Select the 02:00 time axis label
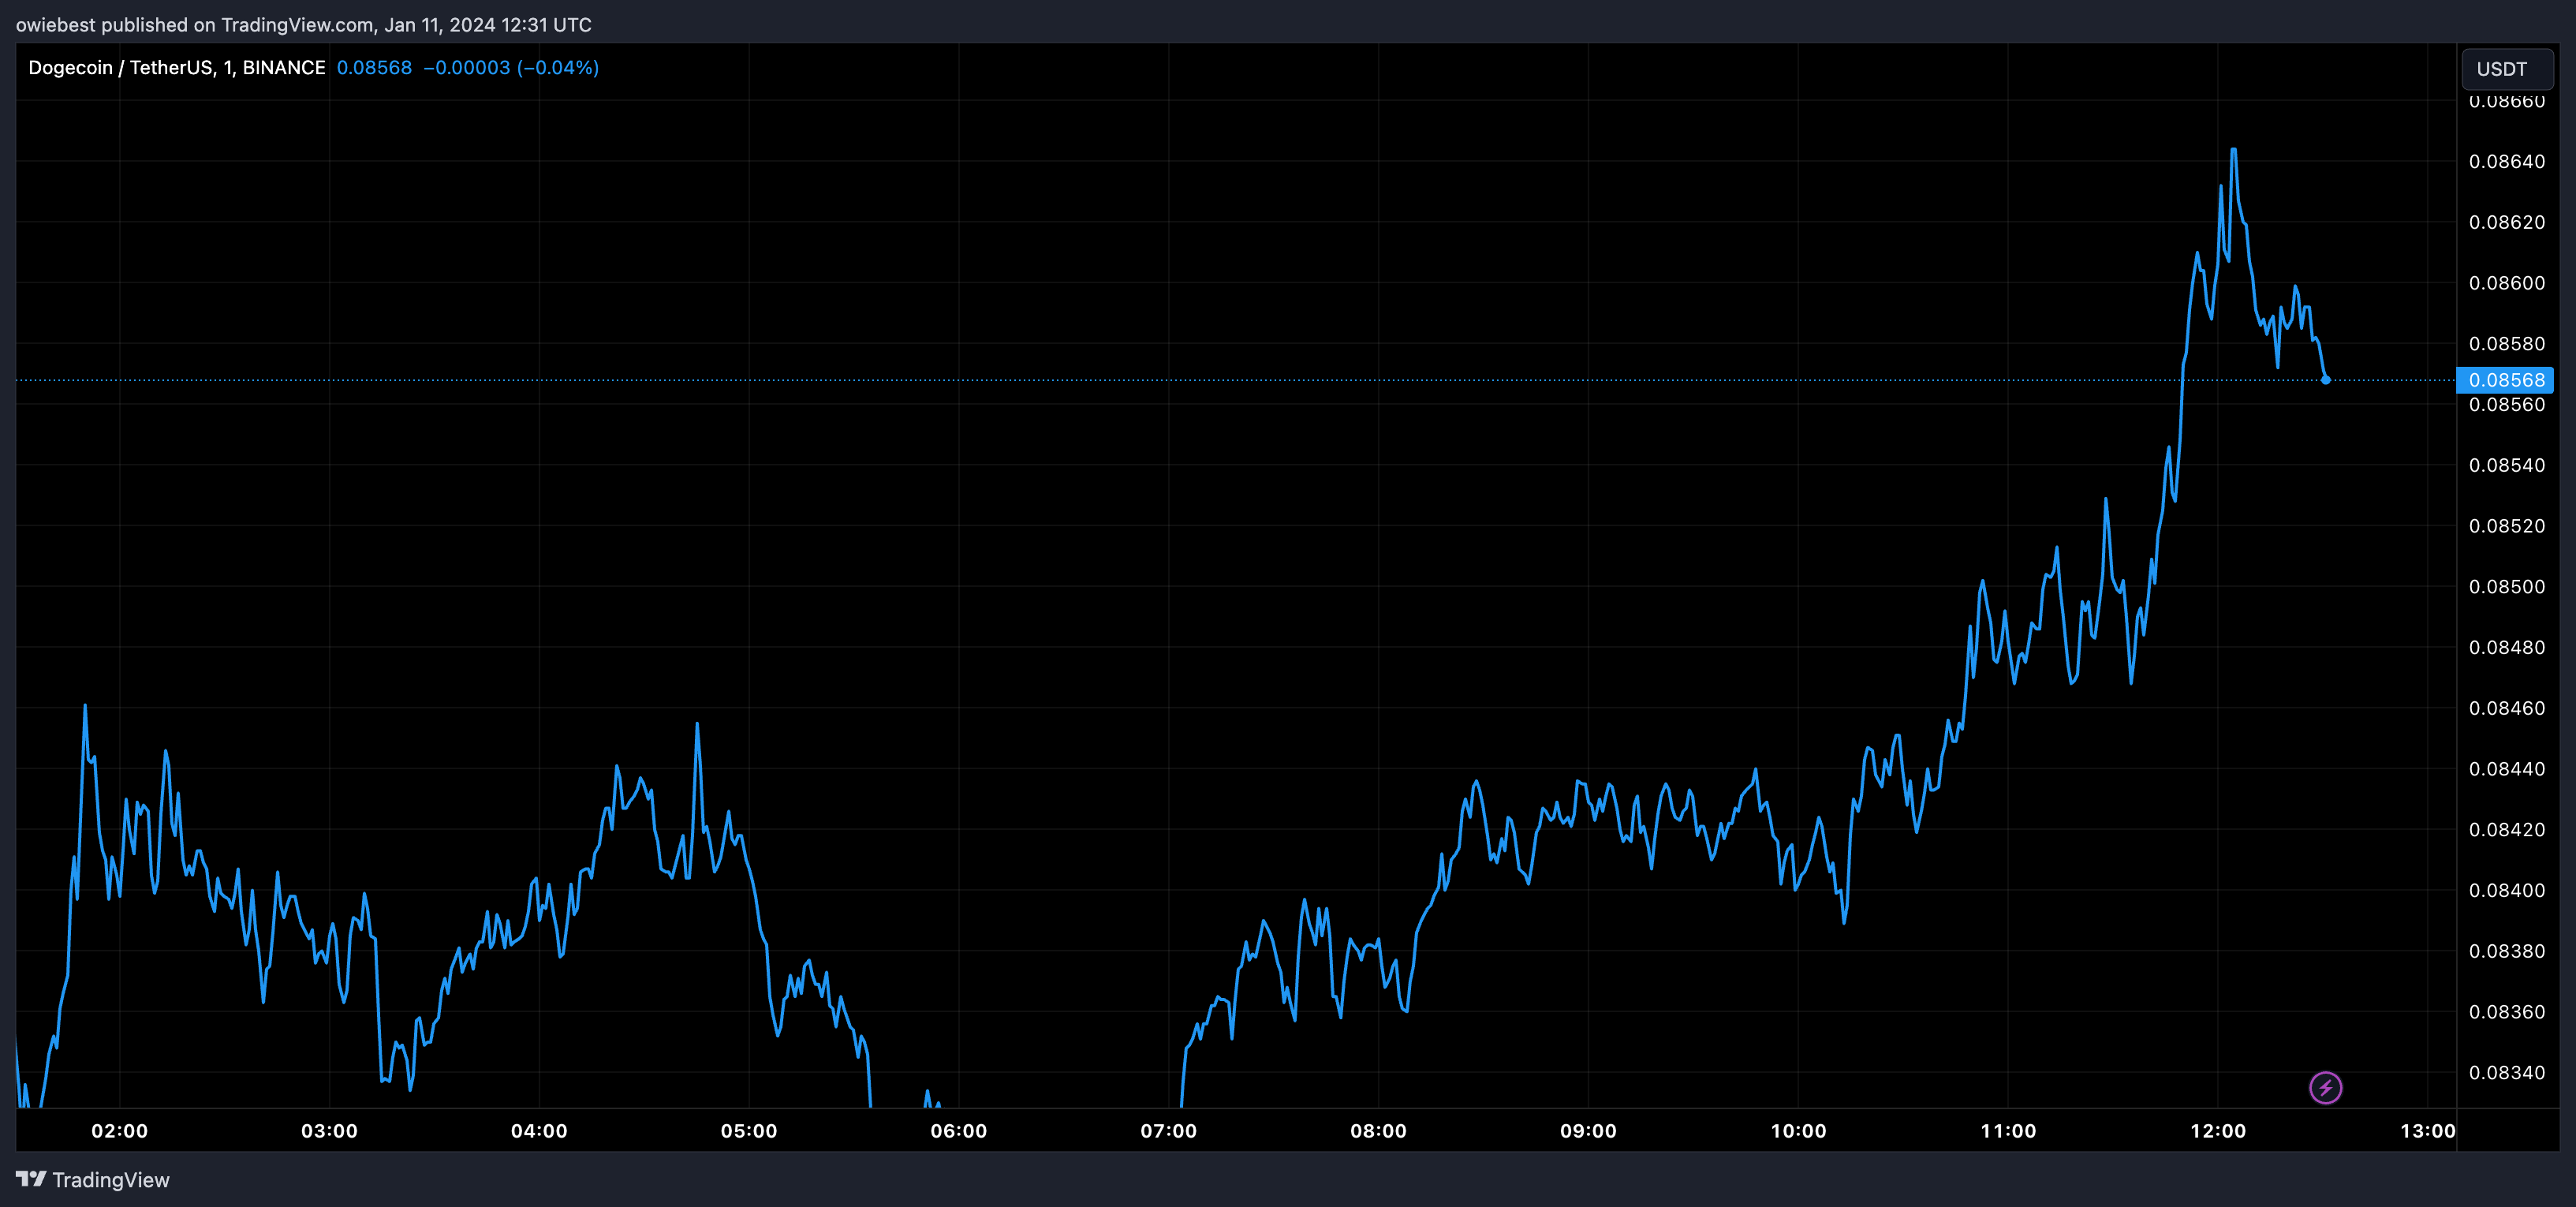The width and height of the screenshot is (2576, 1207). pyautogui.click(x=119, y=1131)
